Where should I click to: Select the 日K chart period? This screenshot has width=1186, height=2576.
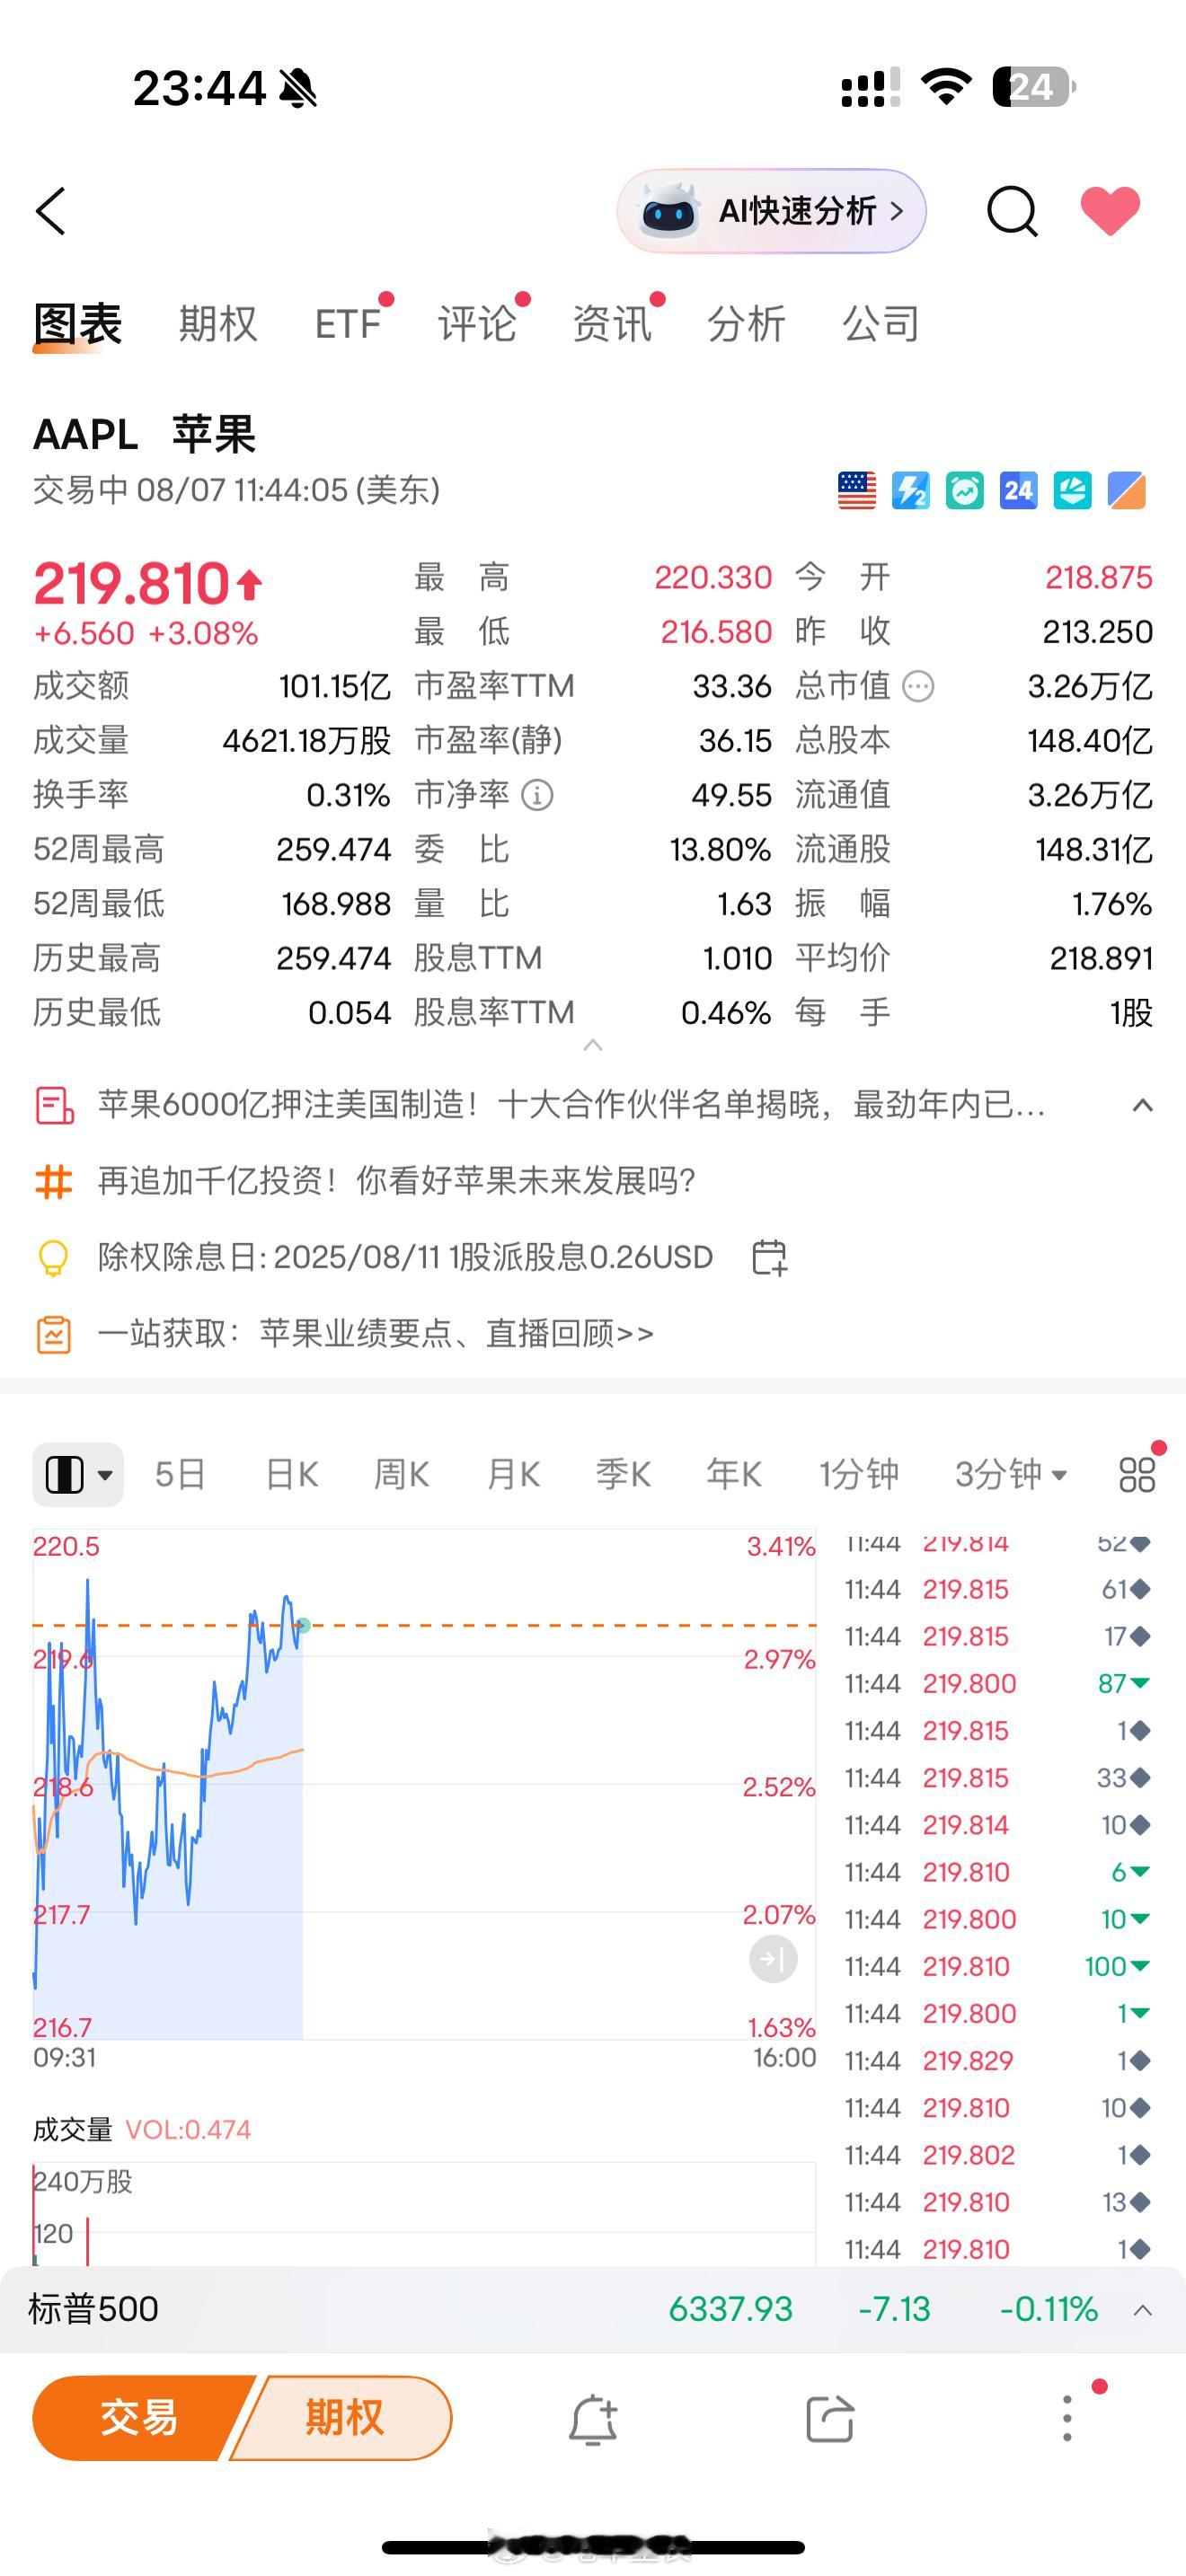(291, 1474)
